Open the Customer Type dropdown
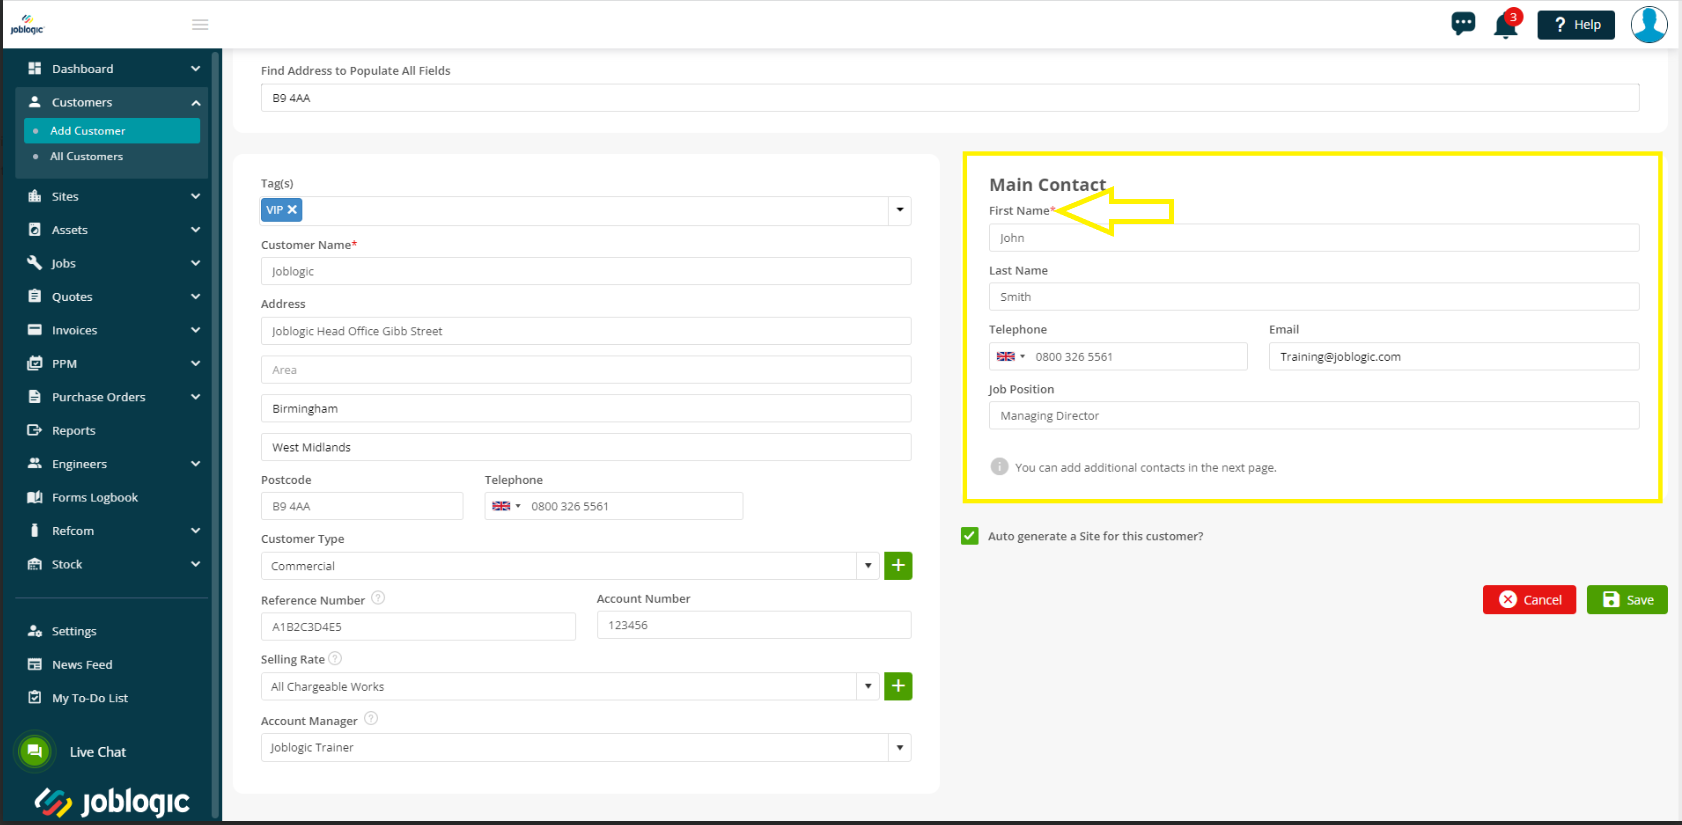This screenshot has width=1682, height=825. [868, 566]
